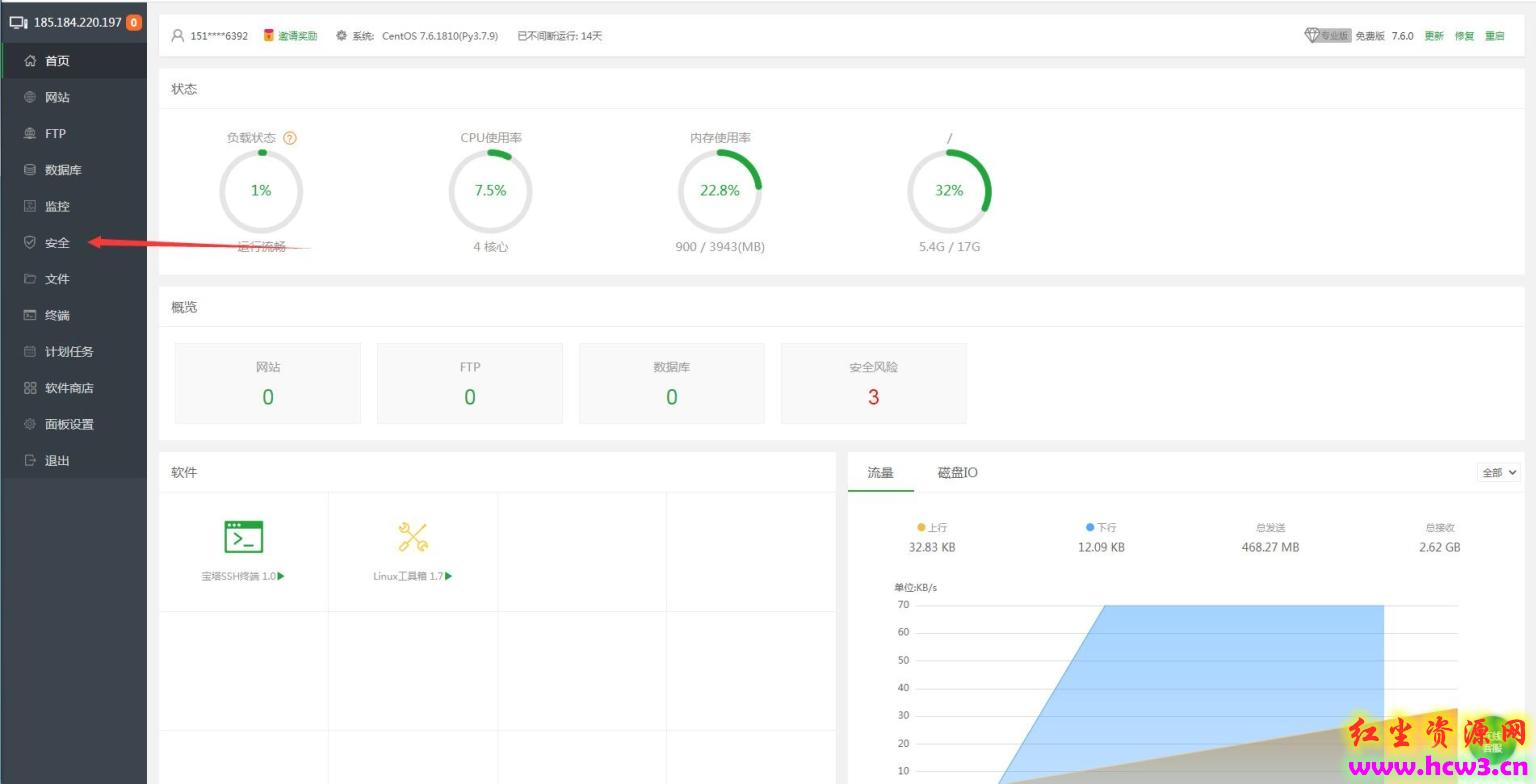Click the 内存使用率 circular gauge
This screenshot has height=784, width=1536.
coord(720,191)
